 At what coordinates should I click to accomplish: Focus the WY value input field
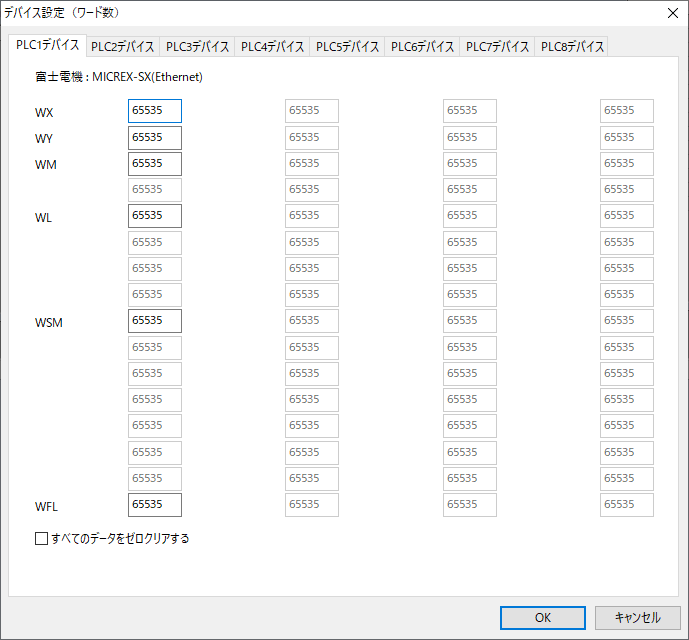[x=155, y=138]
